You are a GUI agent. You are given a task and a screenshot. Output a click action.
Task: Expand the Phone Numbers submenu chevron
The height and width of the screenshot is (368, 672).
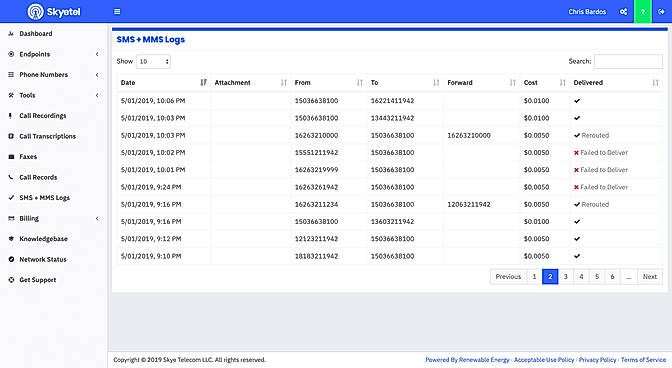tap(97, 75)
